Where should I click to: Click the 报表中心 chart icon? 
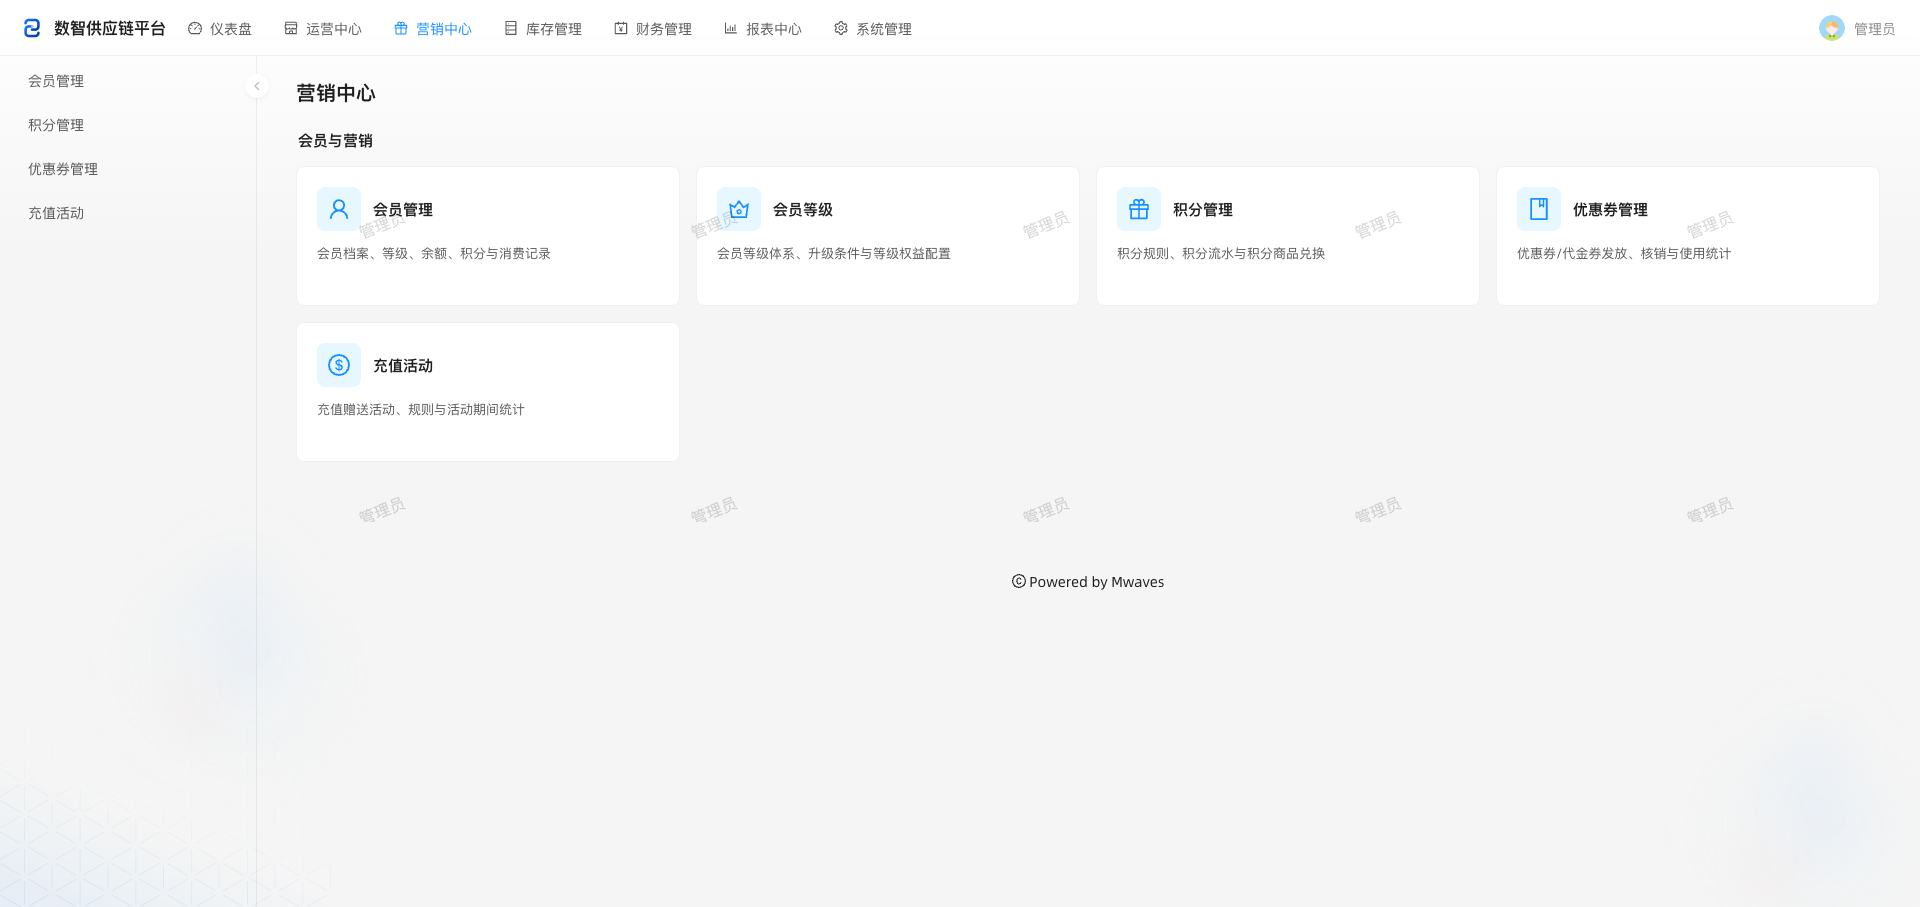(x=731, y=28)
